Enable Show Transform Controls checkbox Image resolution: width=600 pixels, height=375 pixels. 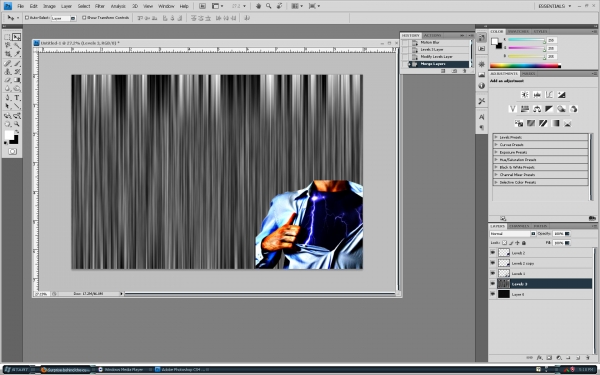(x=84, y=18)
